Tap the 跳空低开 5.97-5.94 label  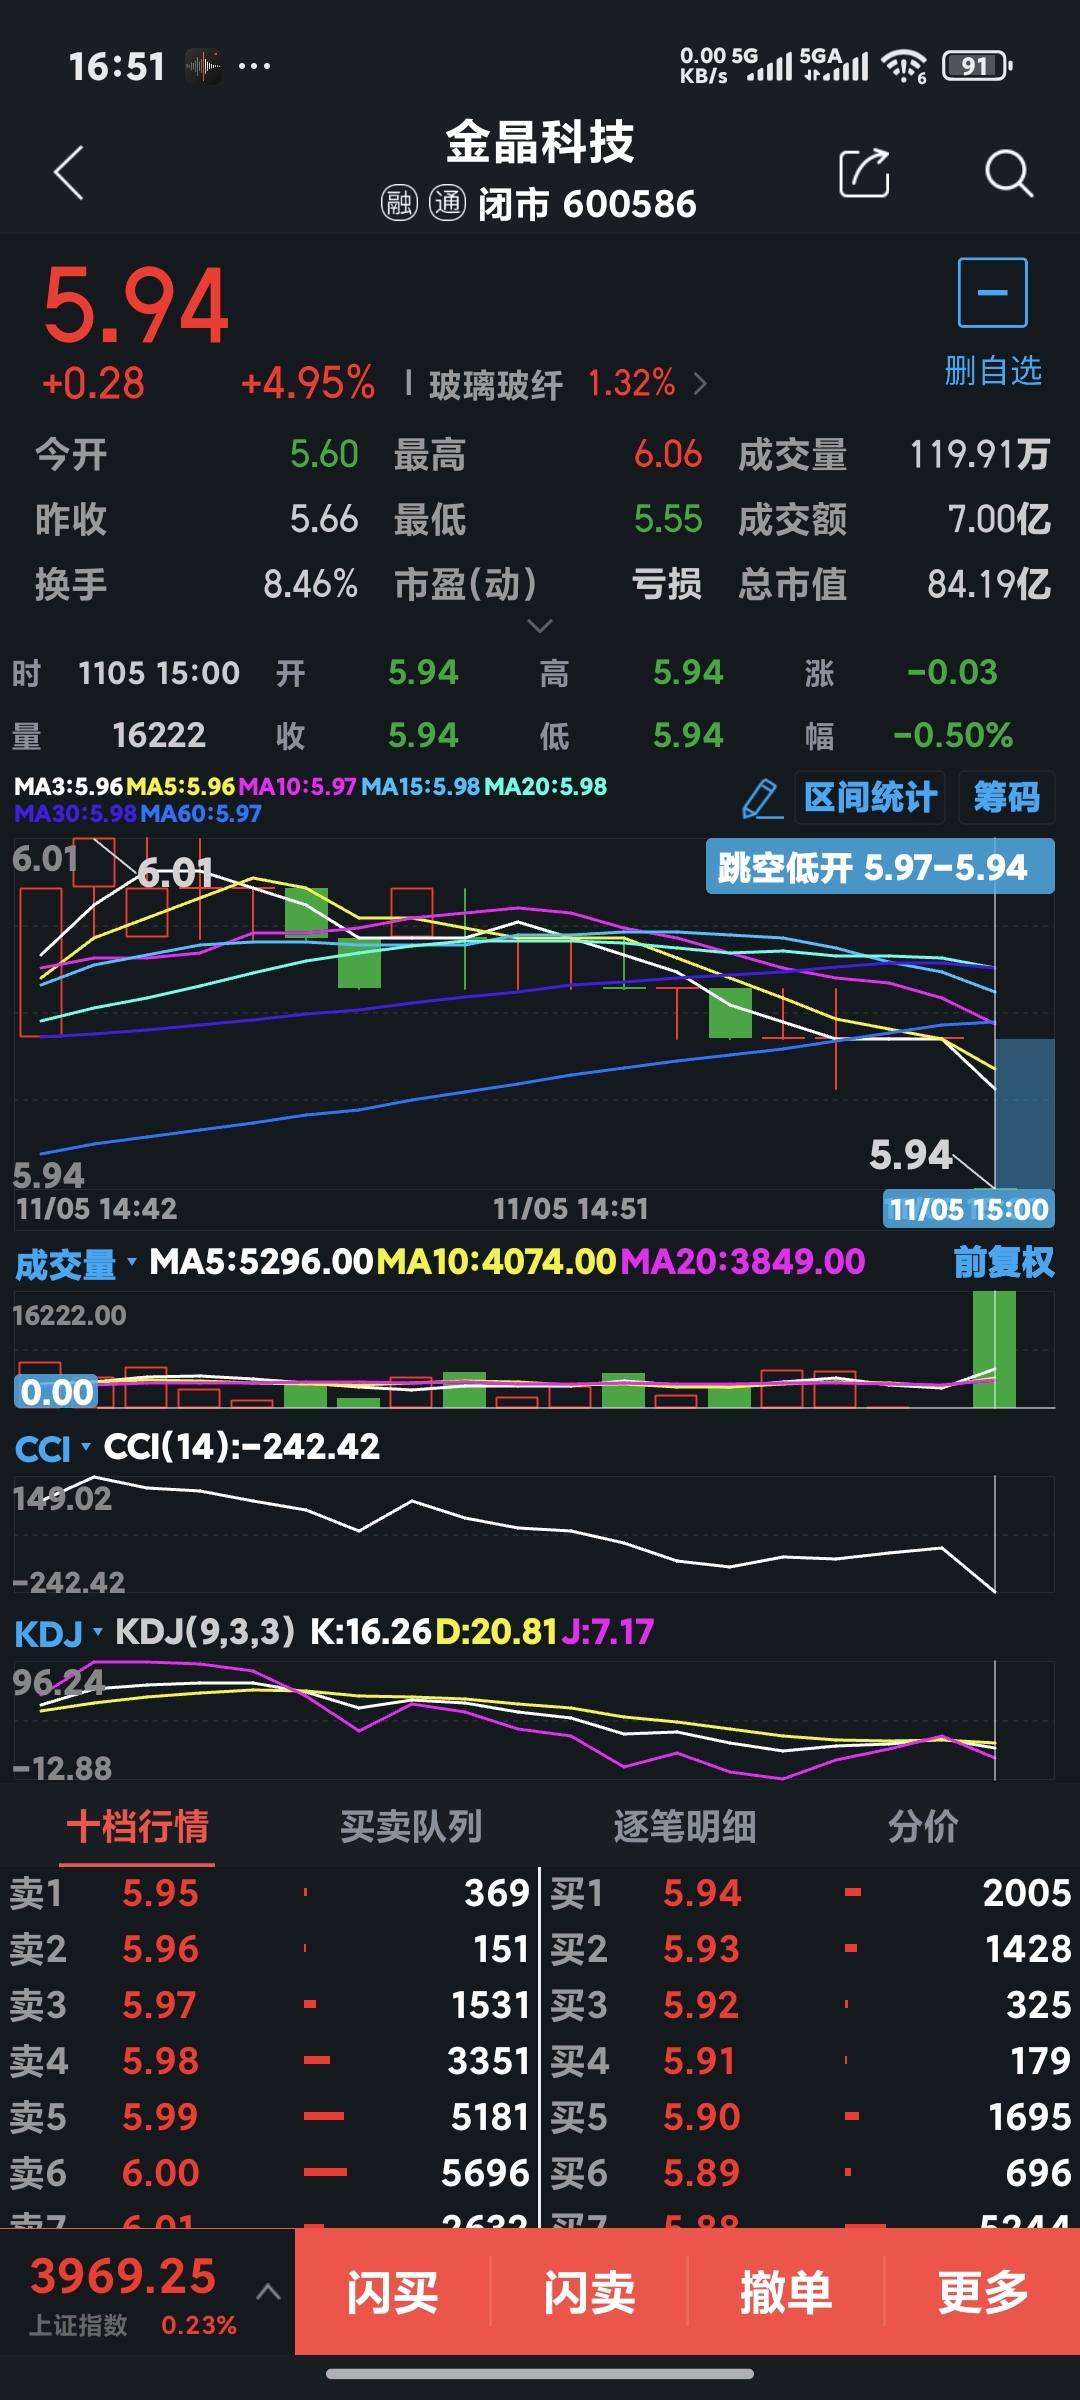point(879,866)
